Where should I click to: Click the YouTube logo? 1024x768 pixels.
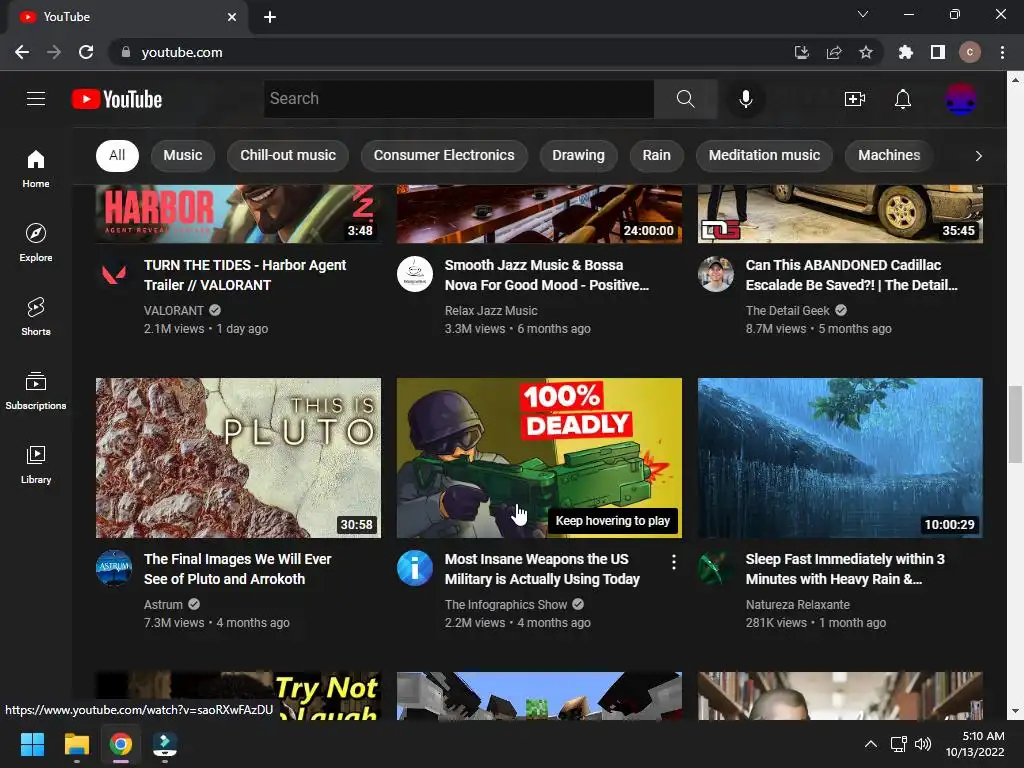coord(117,99)
